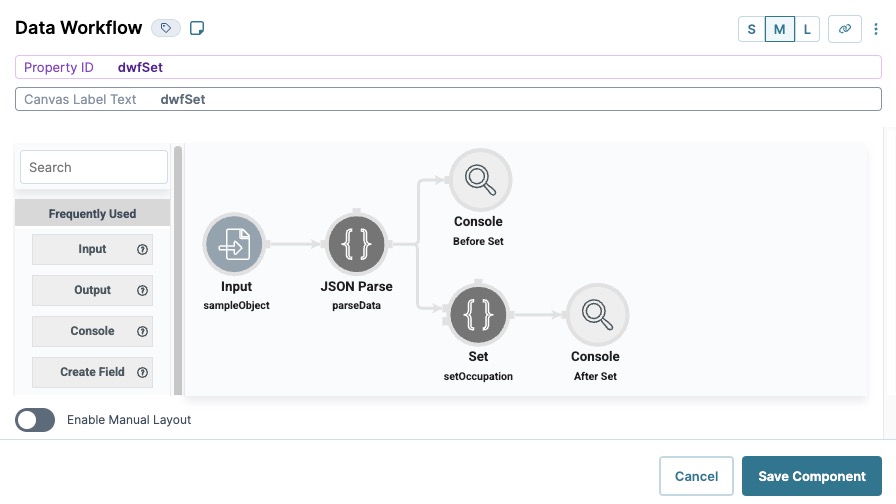Choose the M size option

point(779,29)
